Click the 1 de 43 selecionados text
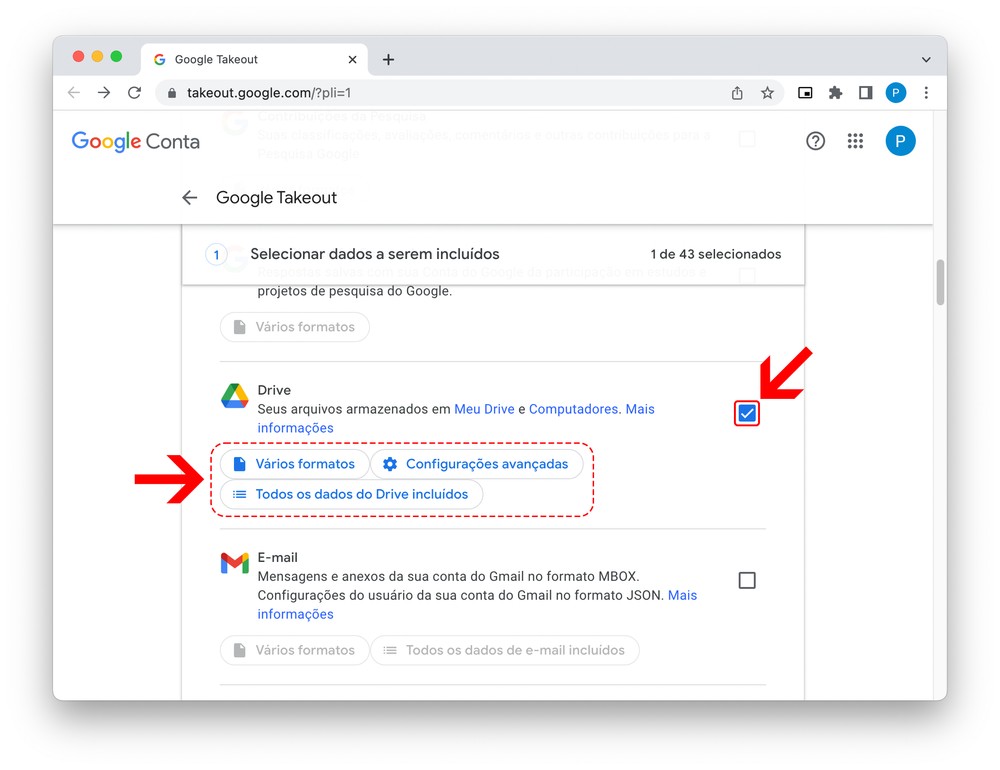 coord(716,254)
